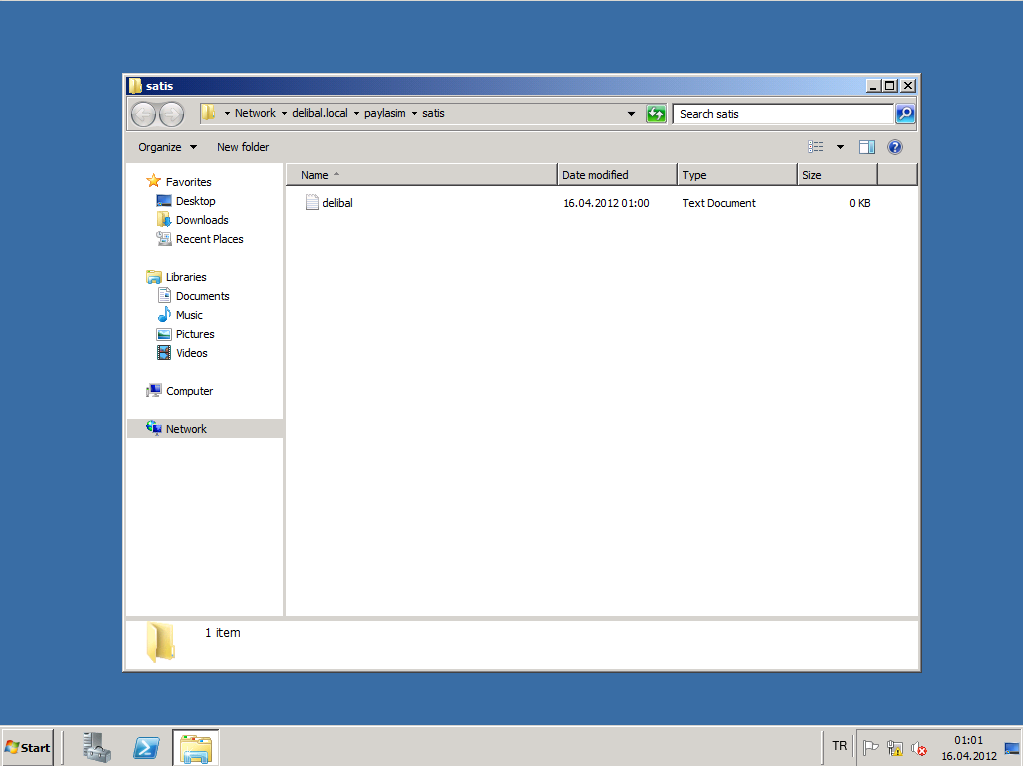Open Downloads in Favorites
Image resolution: width=1023 pixels, height=766 pixels.
202,220
